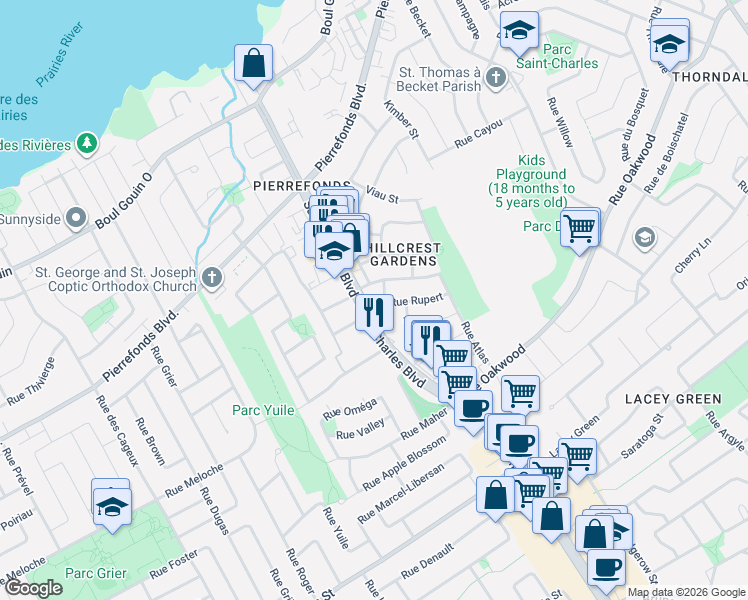Select the grocery cart marker on Rue Oakwood near Parc D
The width and height of the screenshot is (748, 600).
click(x=580, y=229)
